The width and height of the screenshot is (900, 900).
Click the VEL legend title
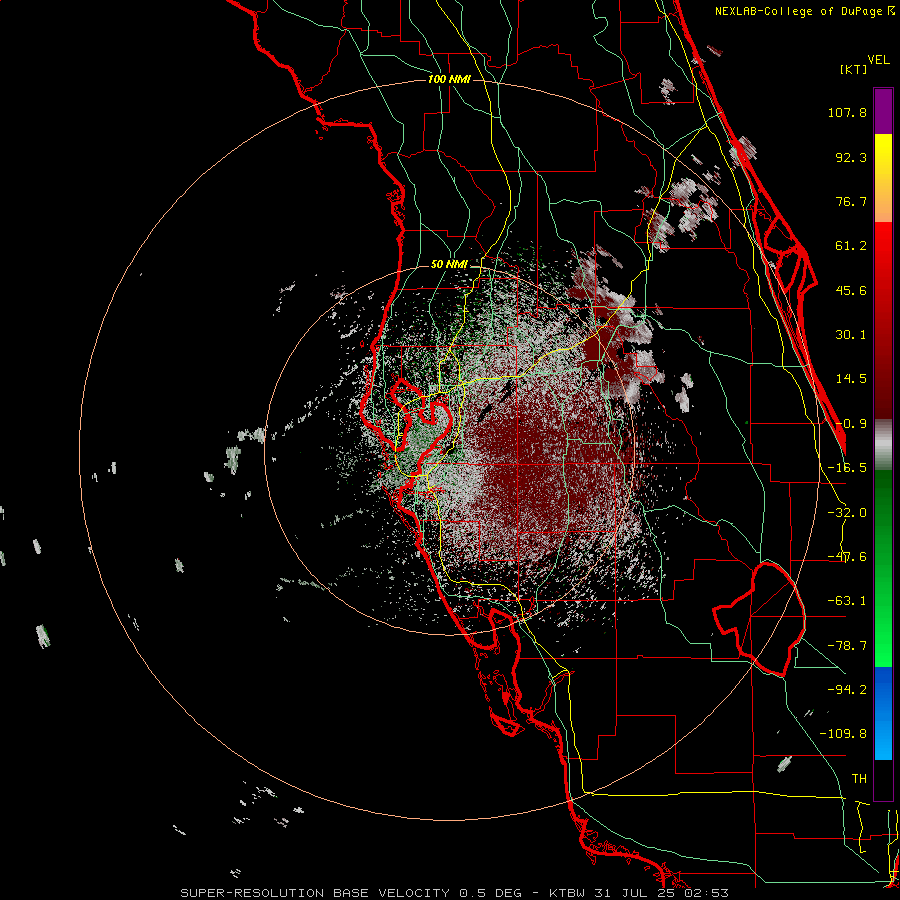pyautogui.click(x=878, y=60)
